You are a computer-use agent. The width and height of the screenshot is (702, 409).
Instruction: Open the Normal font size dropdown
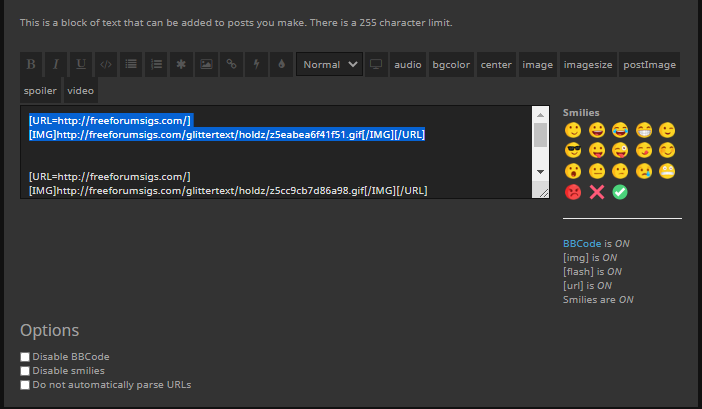coord(330,64)
